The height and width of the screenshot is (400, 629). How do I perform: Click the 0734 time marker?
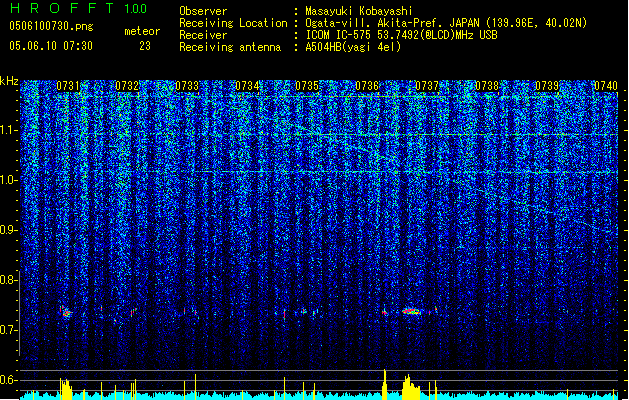click(247, 86)
